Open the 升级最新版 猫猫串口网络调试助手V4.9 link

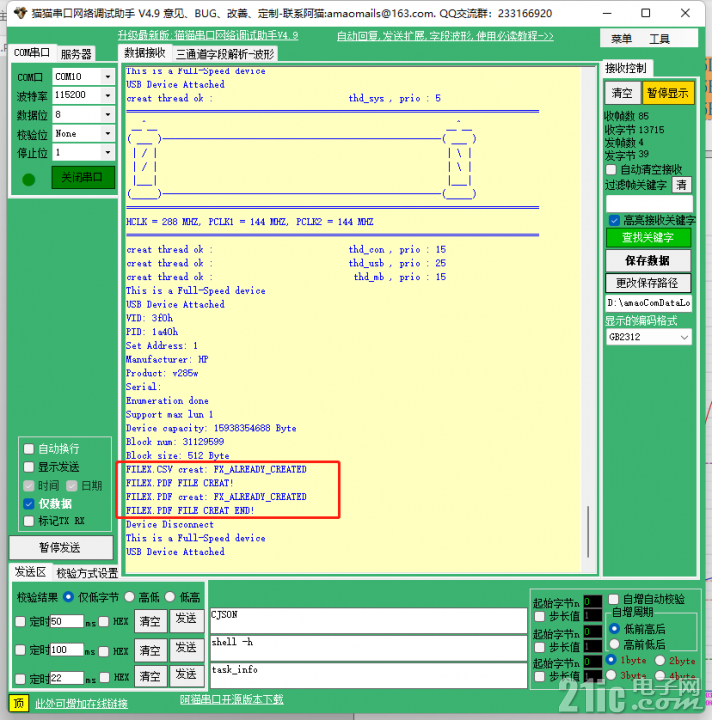pyautogui.click(x=208, y=35)
